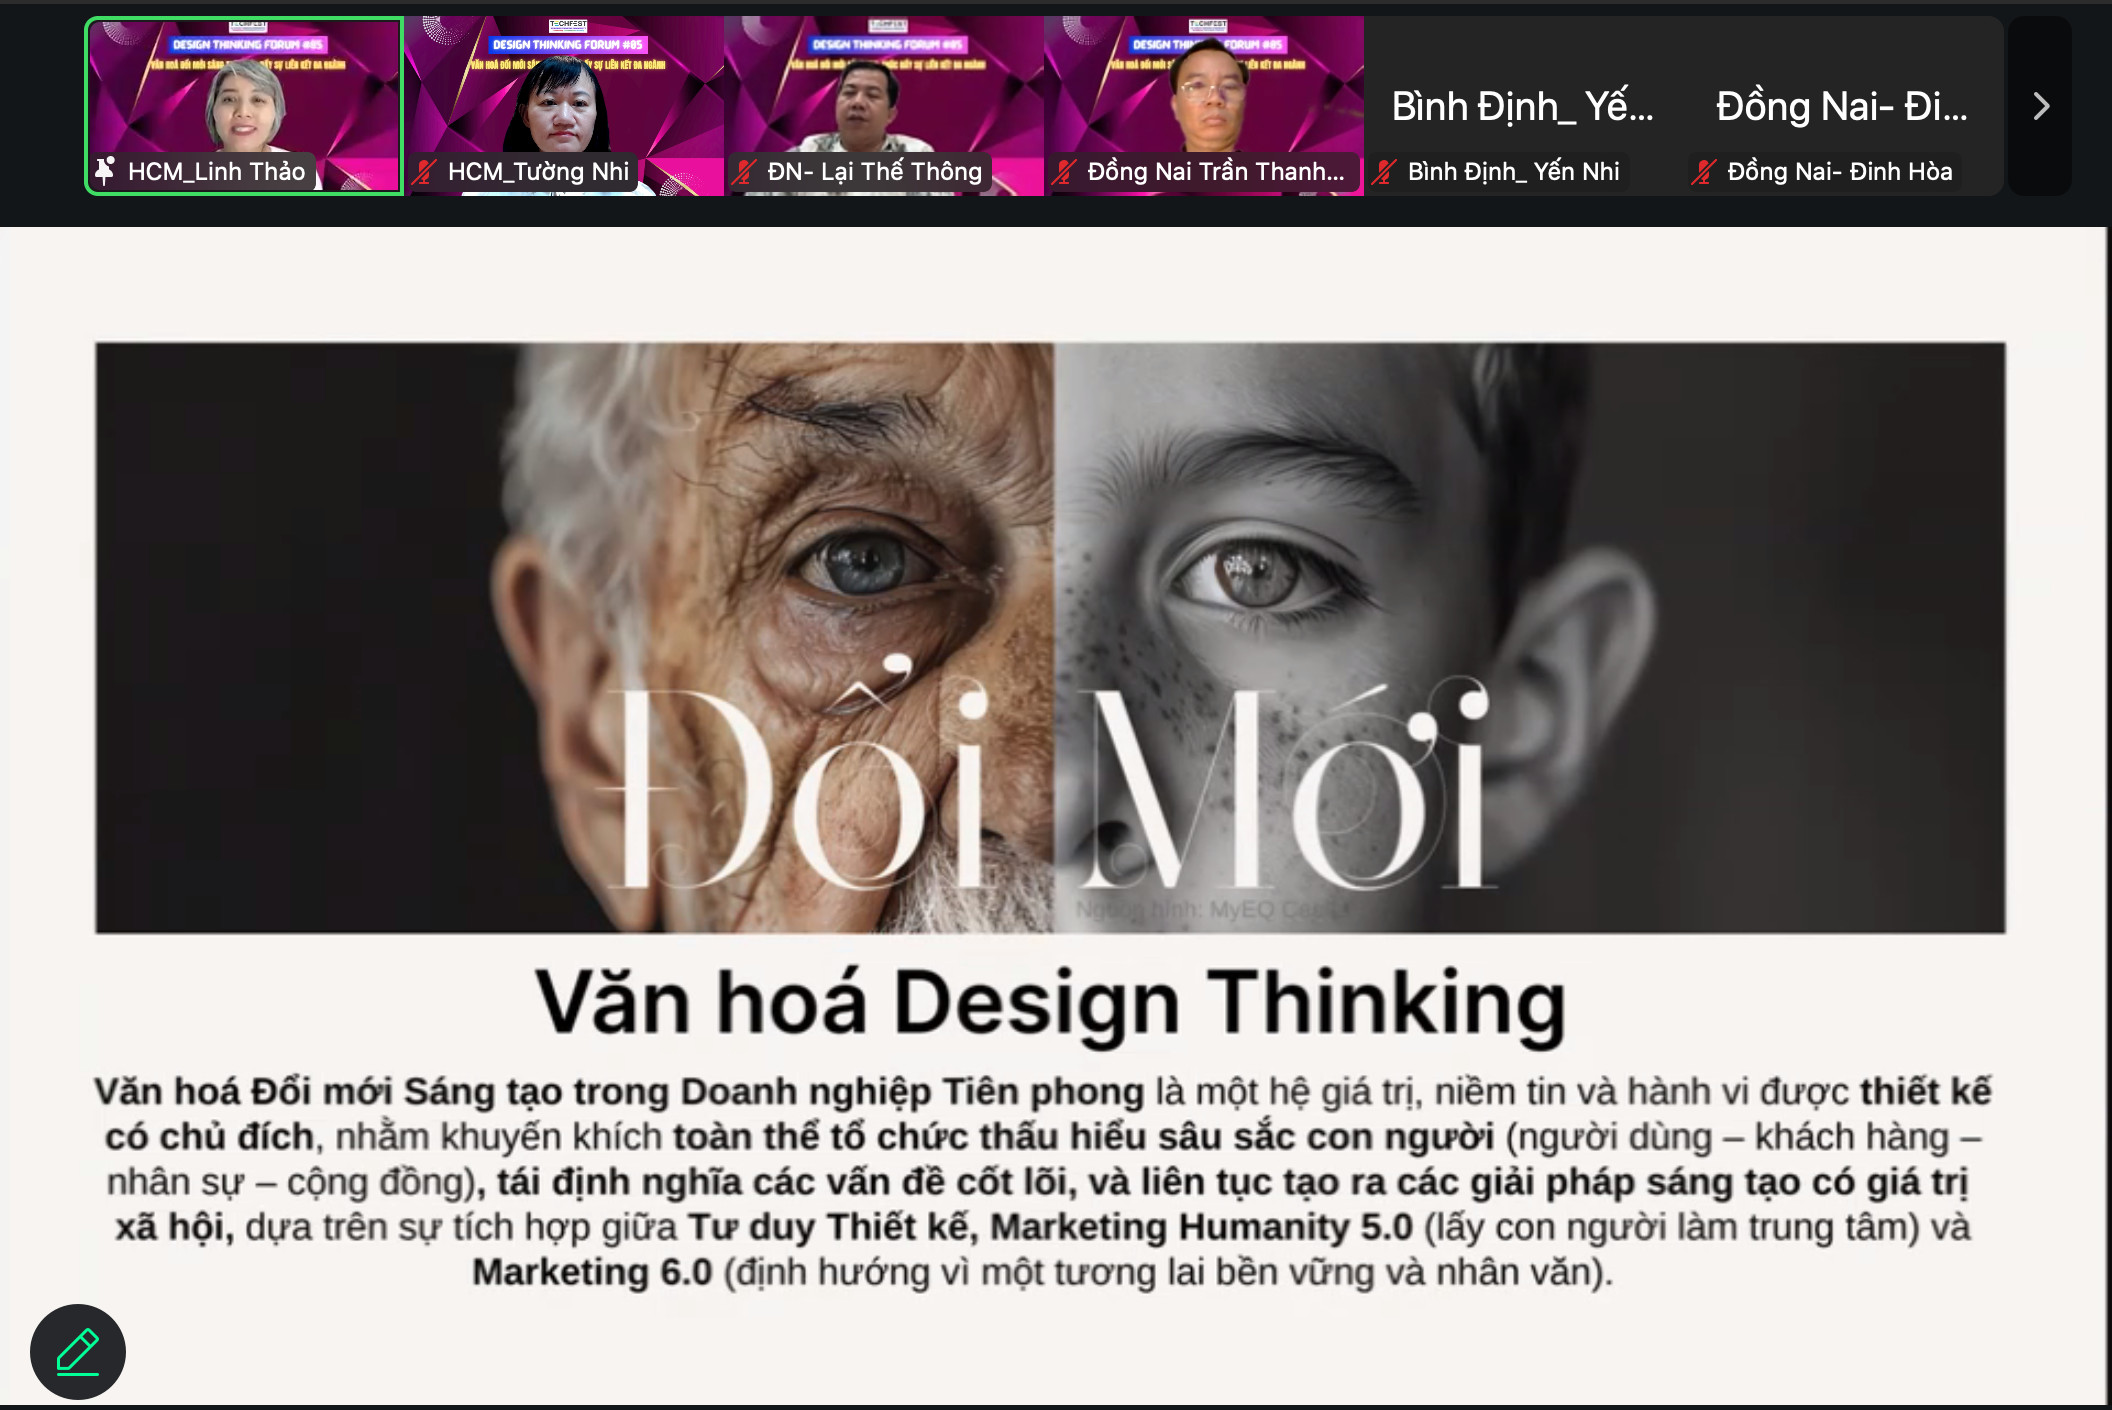Select ĐN- Lại Thế Thông video thumbnail
This screenshot has height=1410, width=2112.
point(884,106)
